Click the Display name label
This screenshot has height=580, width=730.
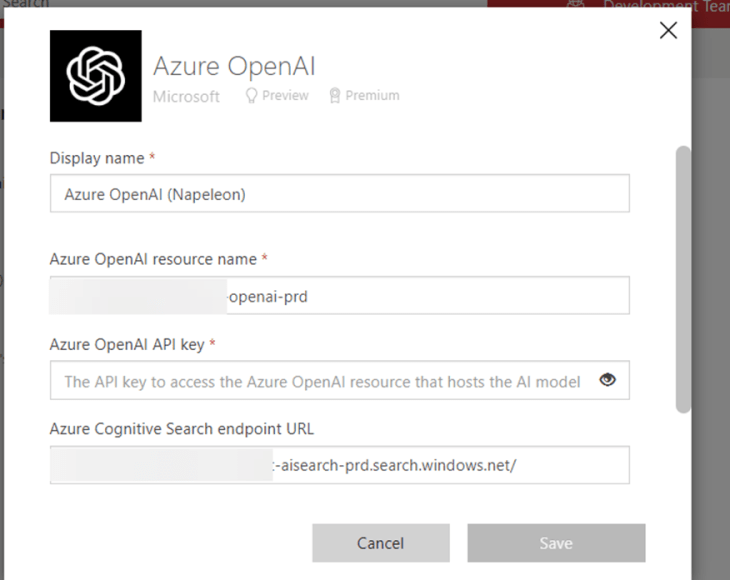point(97,158)
